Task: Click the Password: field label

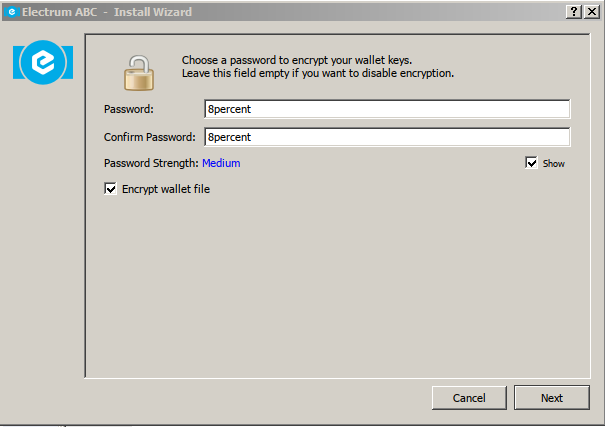Action: coord(129,109)
